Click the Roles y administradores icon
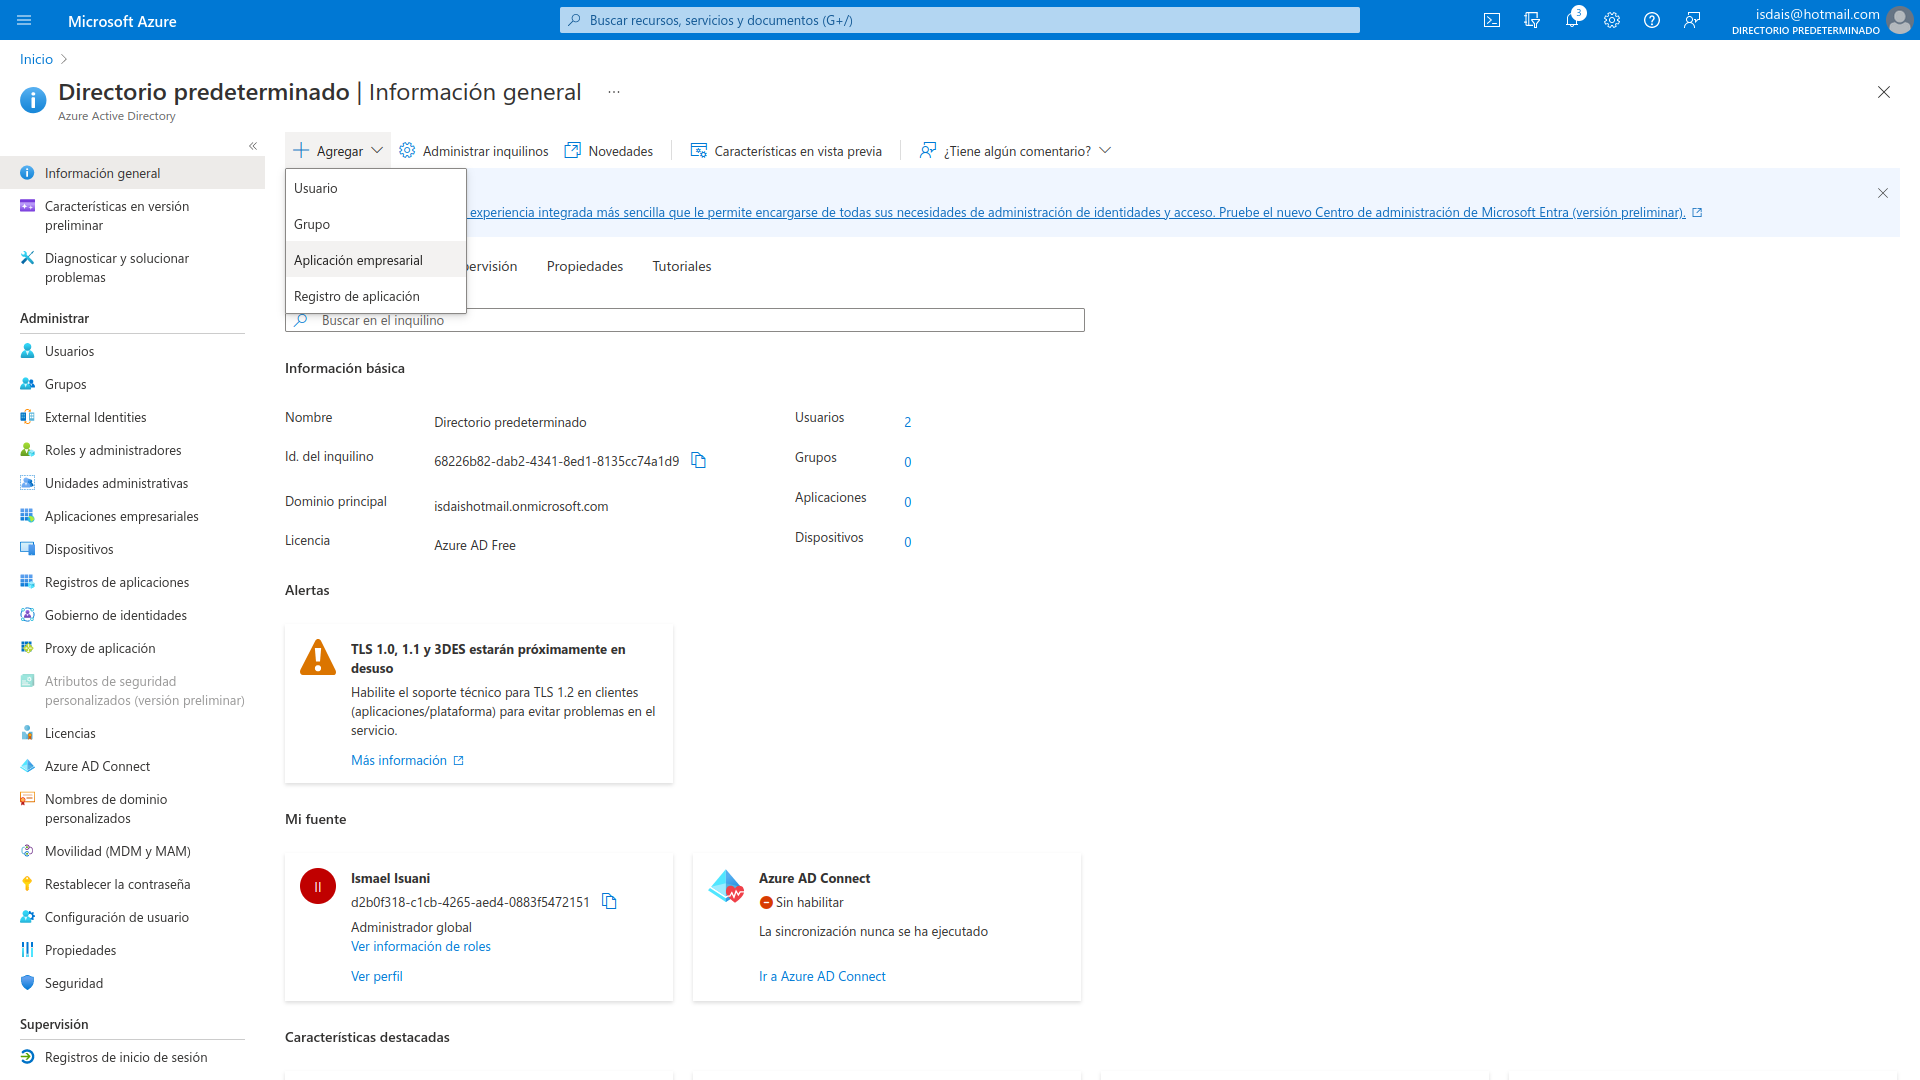 pos(28,450)
